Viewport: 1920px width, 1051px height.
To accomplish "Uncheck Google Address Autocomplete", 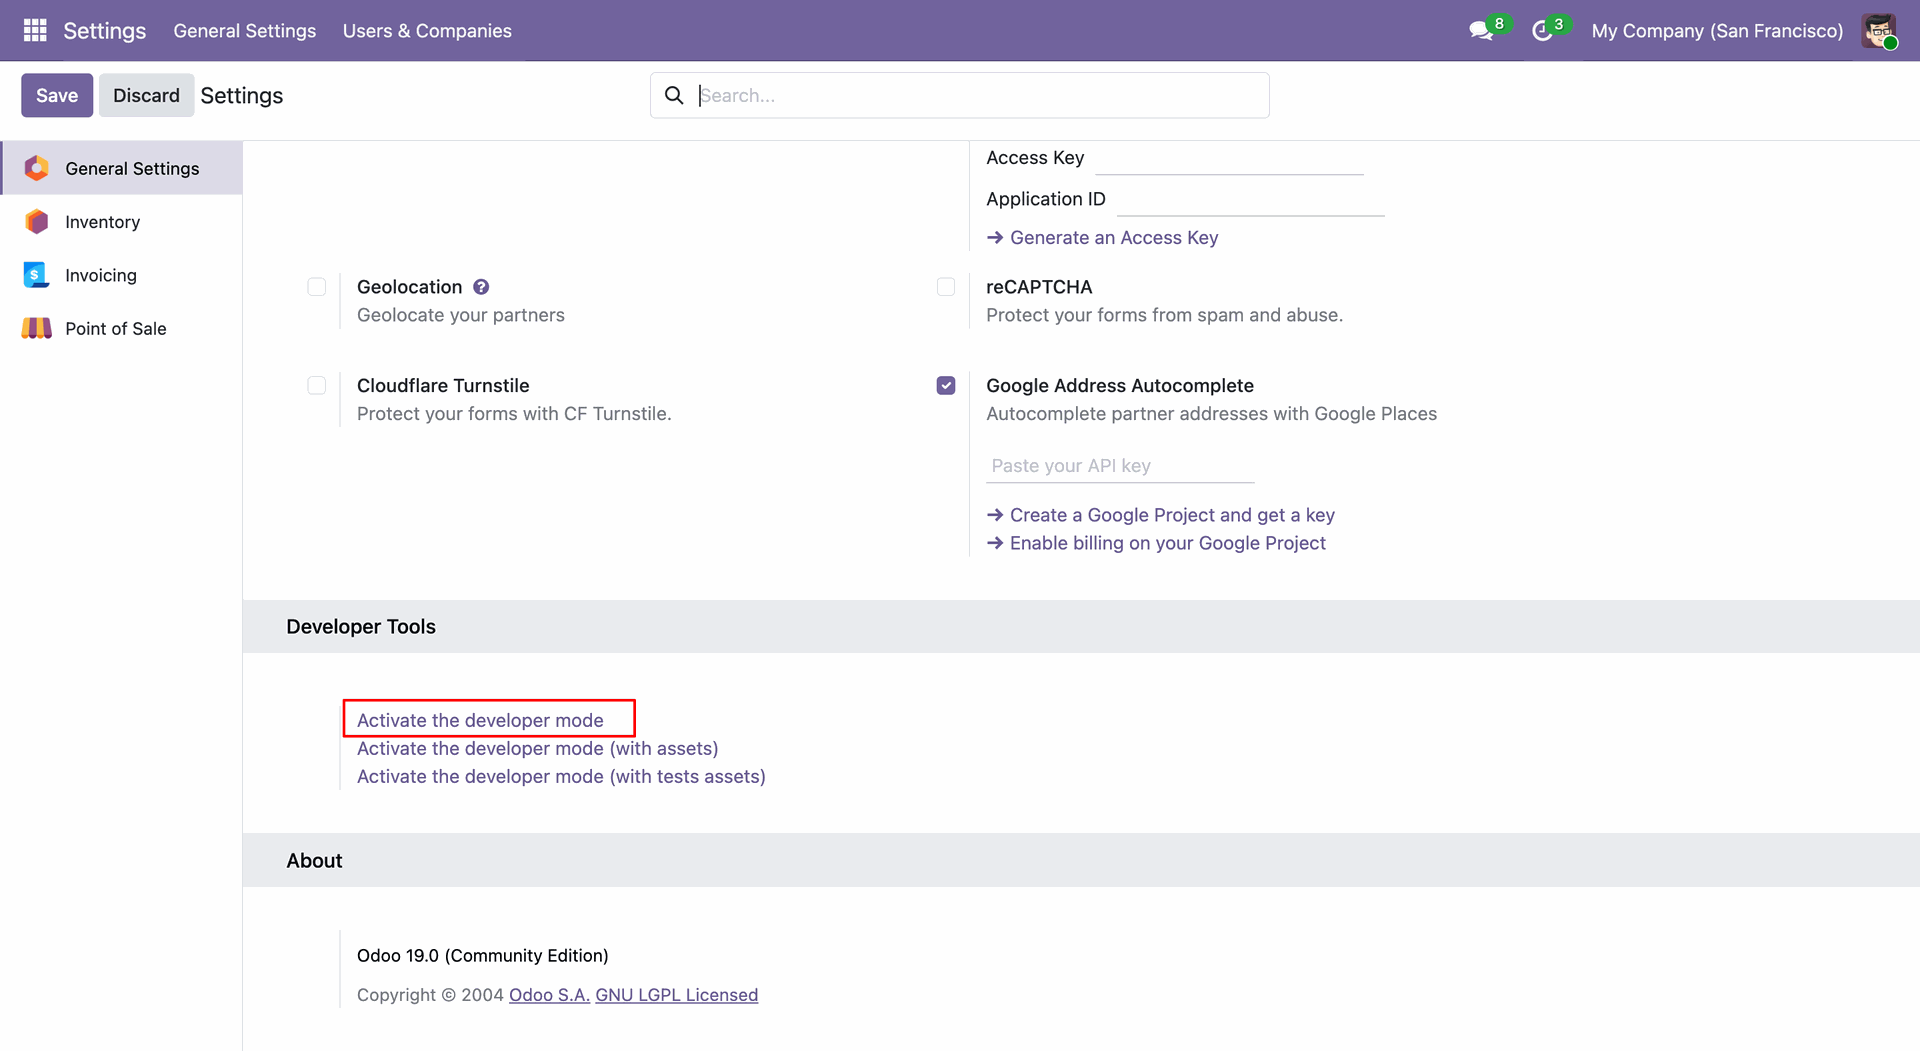I will pos(946,386).
